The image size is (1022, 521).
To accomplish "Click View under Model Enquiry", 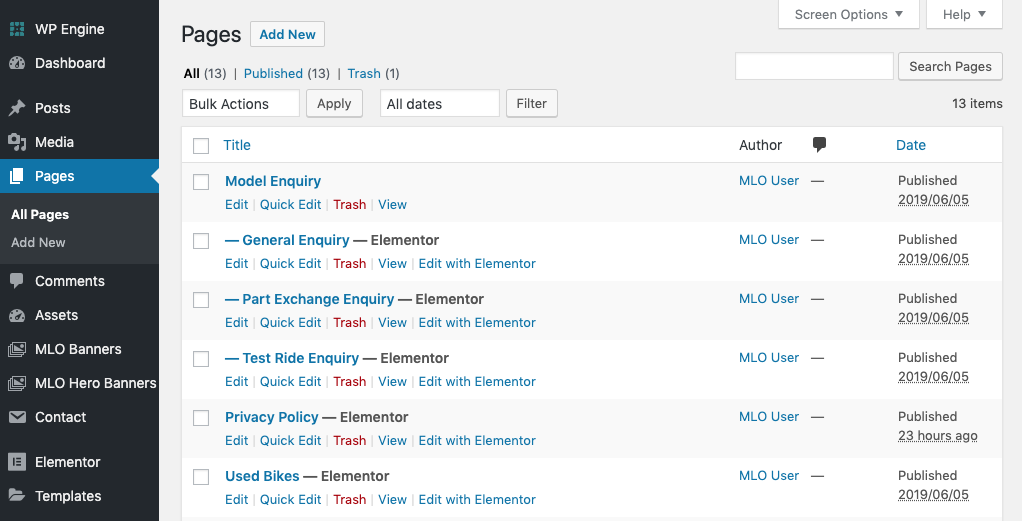I will (x=392, y=205).
